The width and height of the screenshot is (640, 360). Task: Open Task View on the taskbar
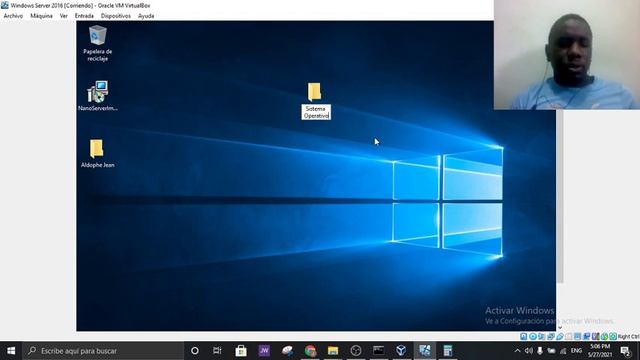tap(217, 351)
